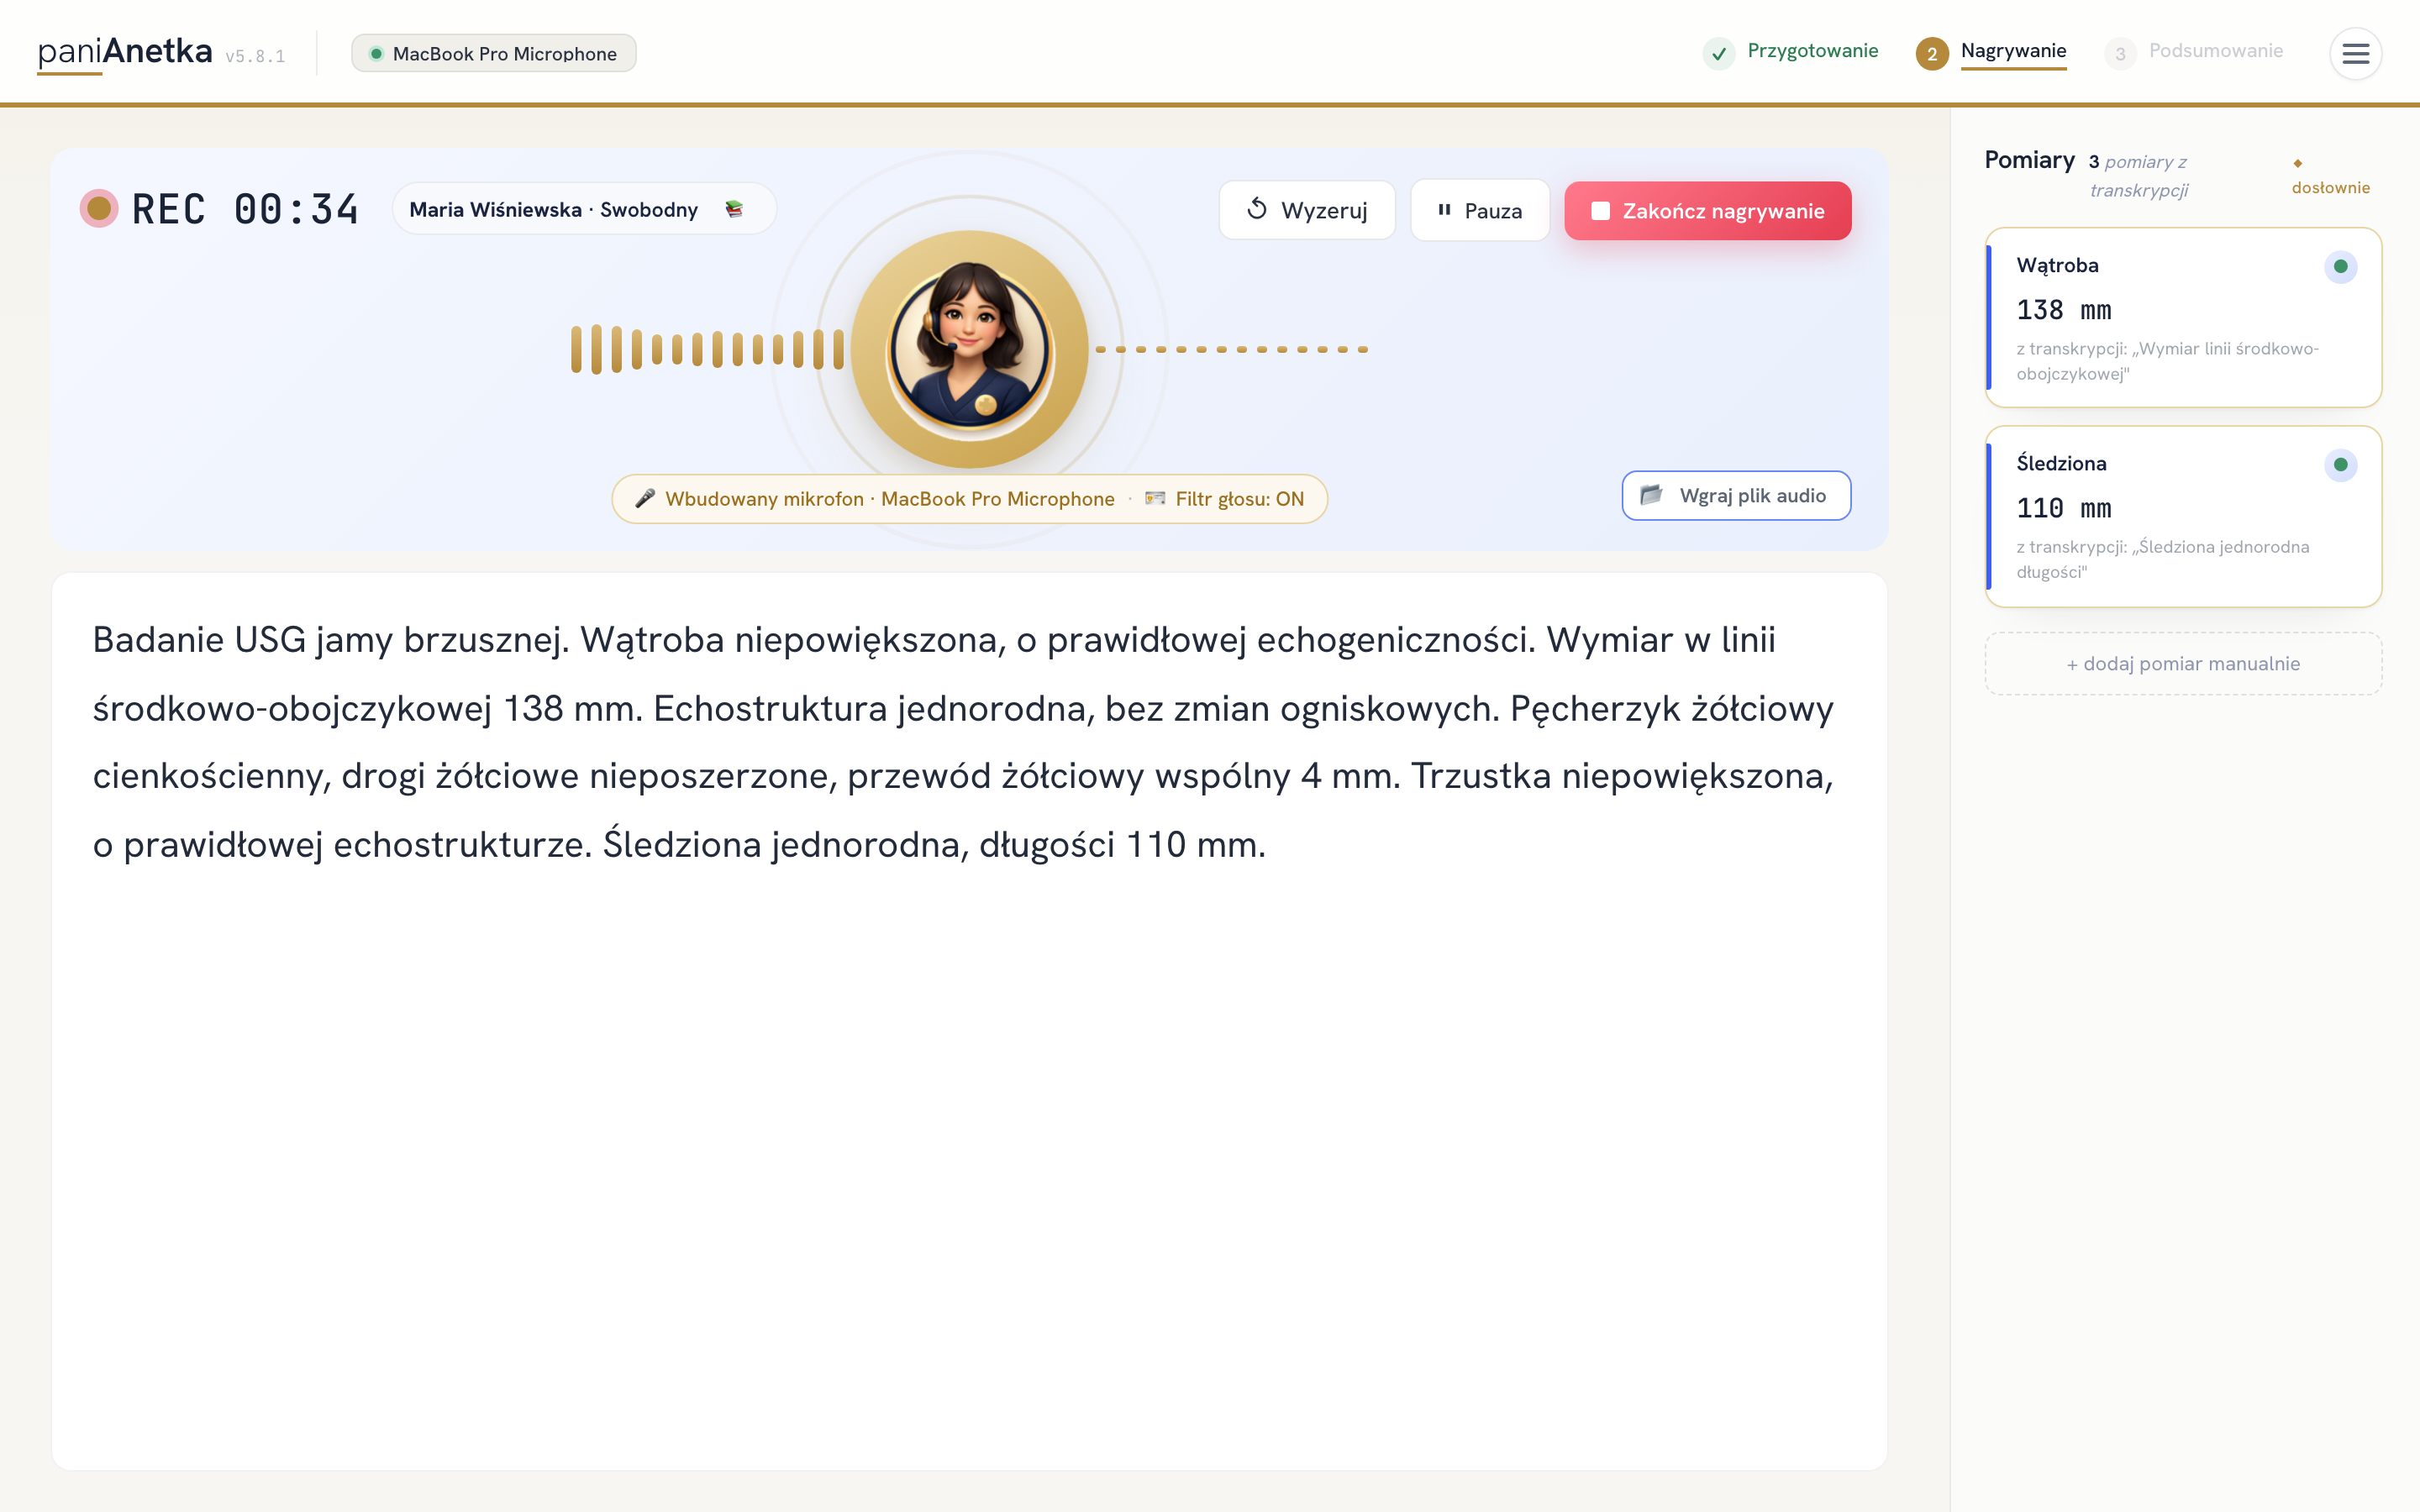Click the red REC indicator dot

pyautogui.click(x=98, y=208)
